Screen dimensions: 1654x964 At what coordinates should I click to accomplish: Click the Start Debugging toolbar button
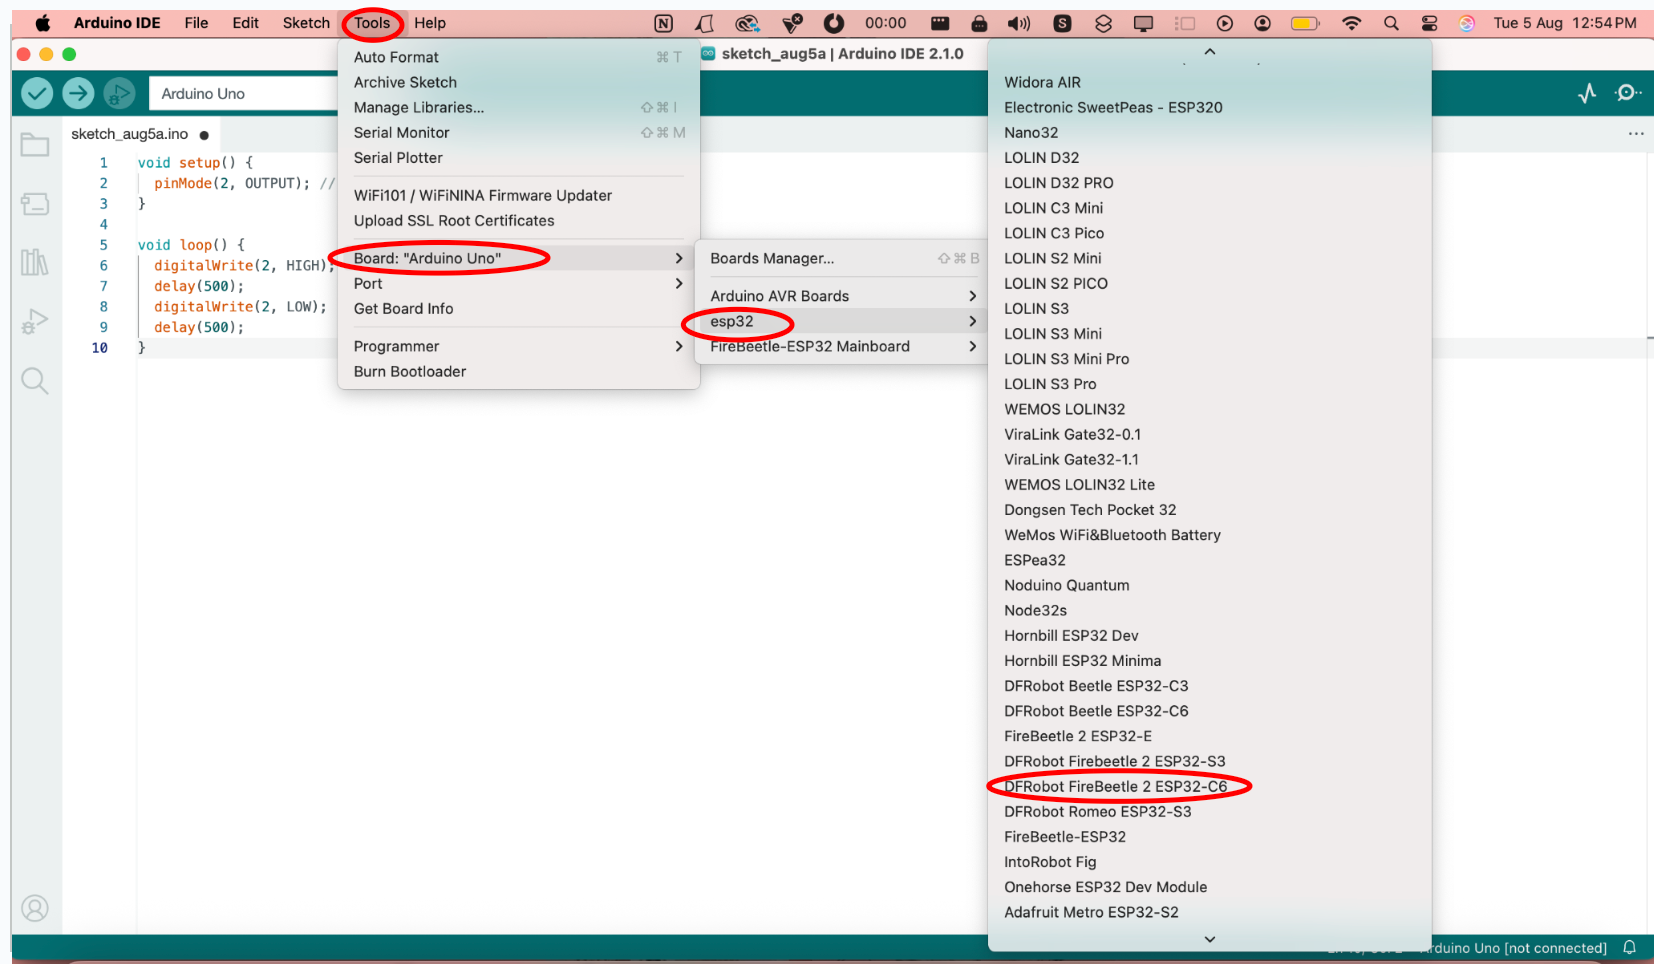point(119,93)
